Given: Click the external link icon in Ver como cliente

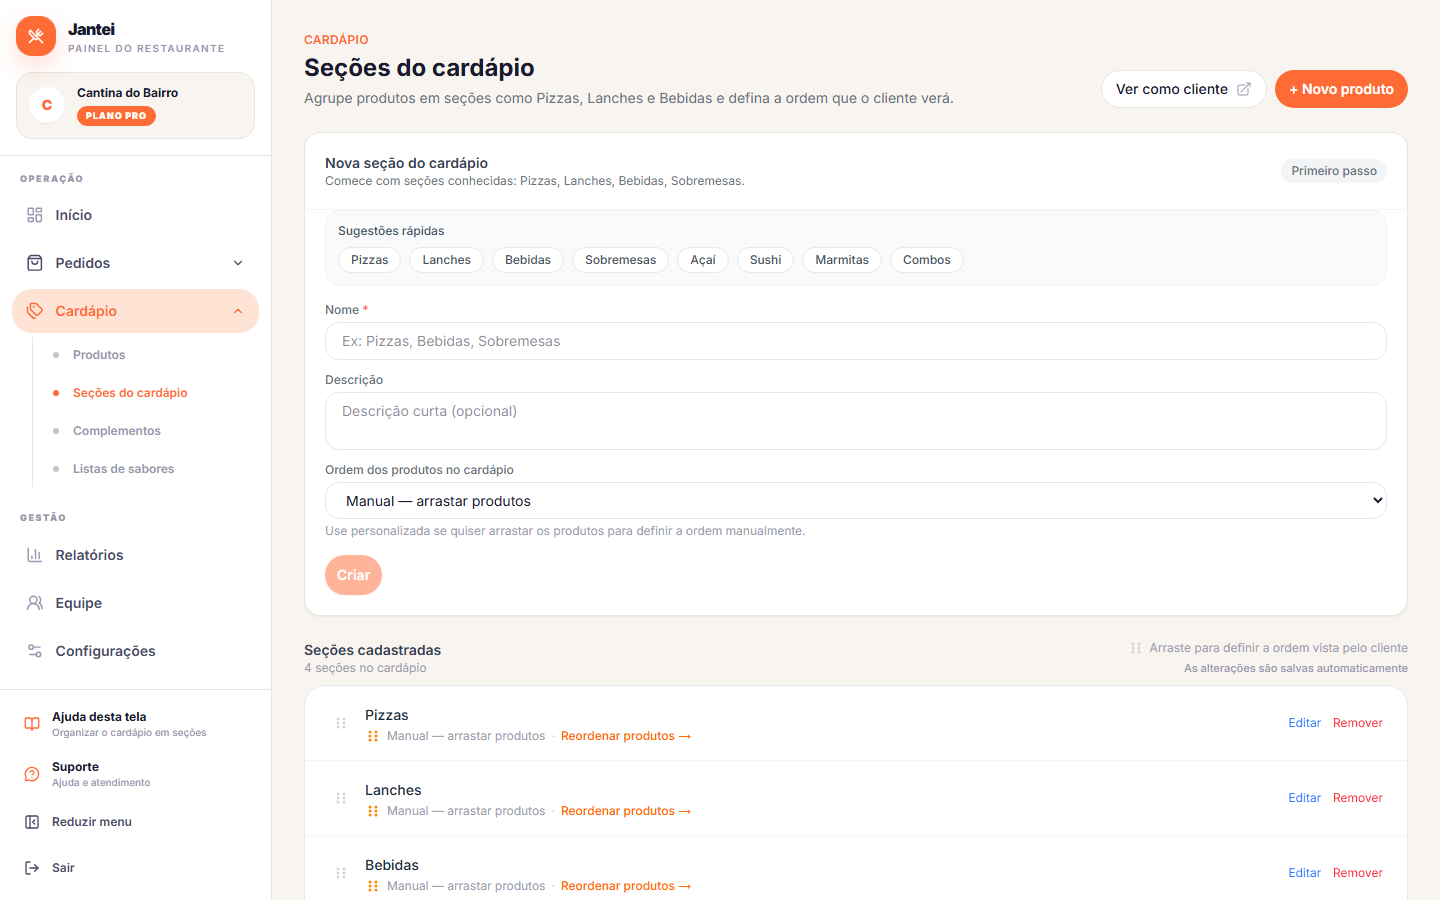Looking at the screenshot, I should coord(1244,89).
